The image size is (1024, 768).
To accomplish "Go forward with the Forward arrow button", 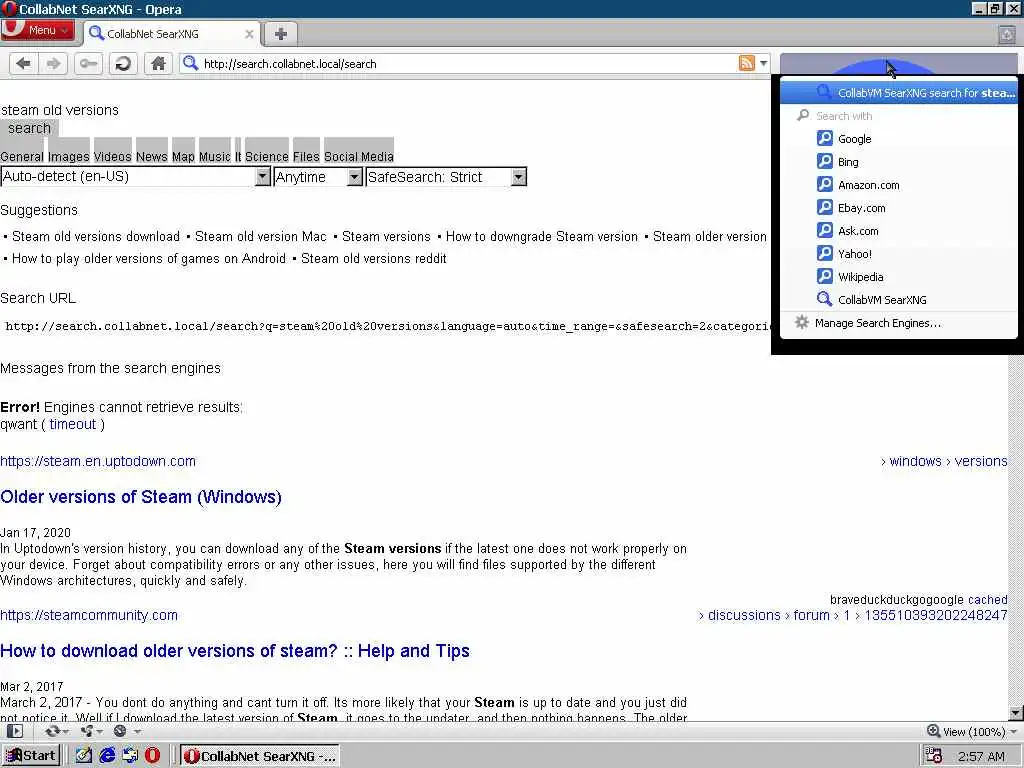I will click(53, 63).
